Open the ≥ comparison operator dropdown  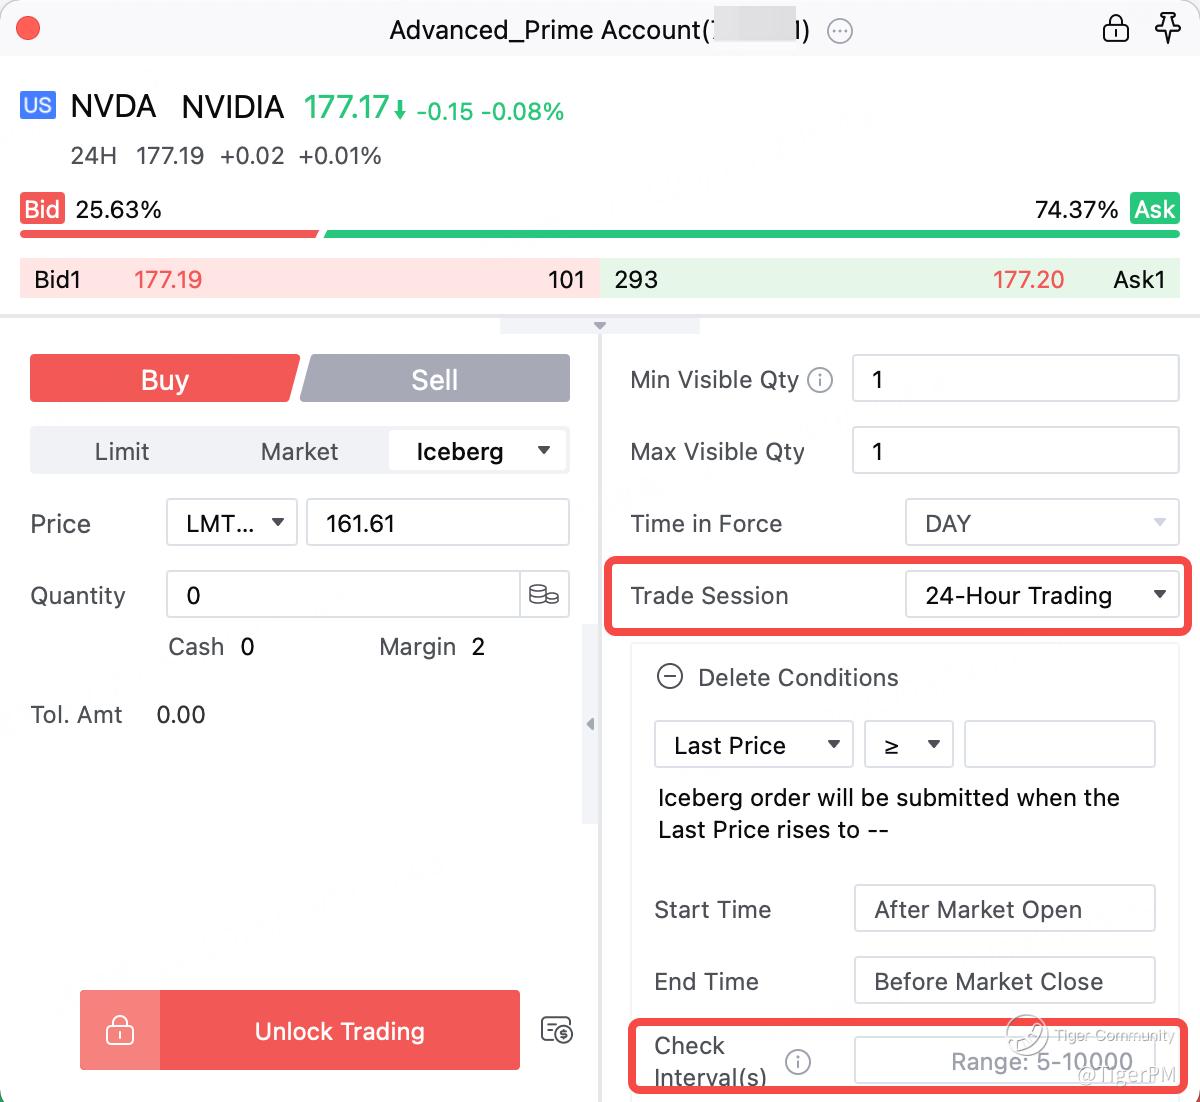(x=909, y=745)
